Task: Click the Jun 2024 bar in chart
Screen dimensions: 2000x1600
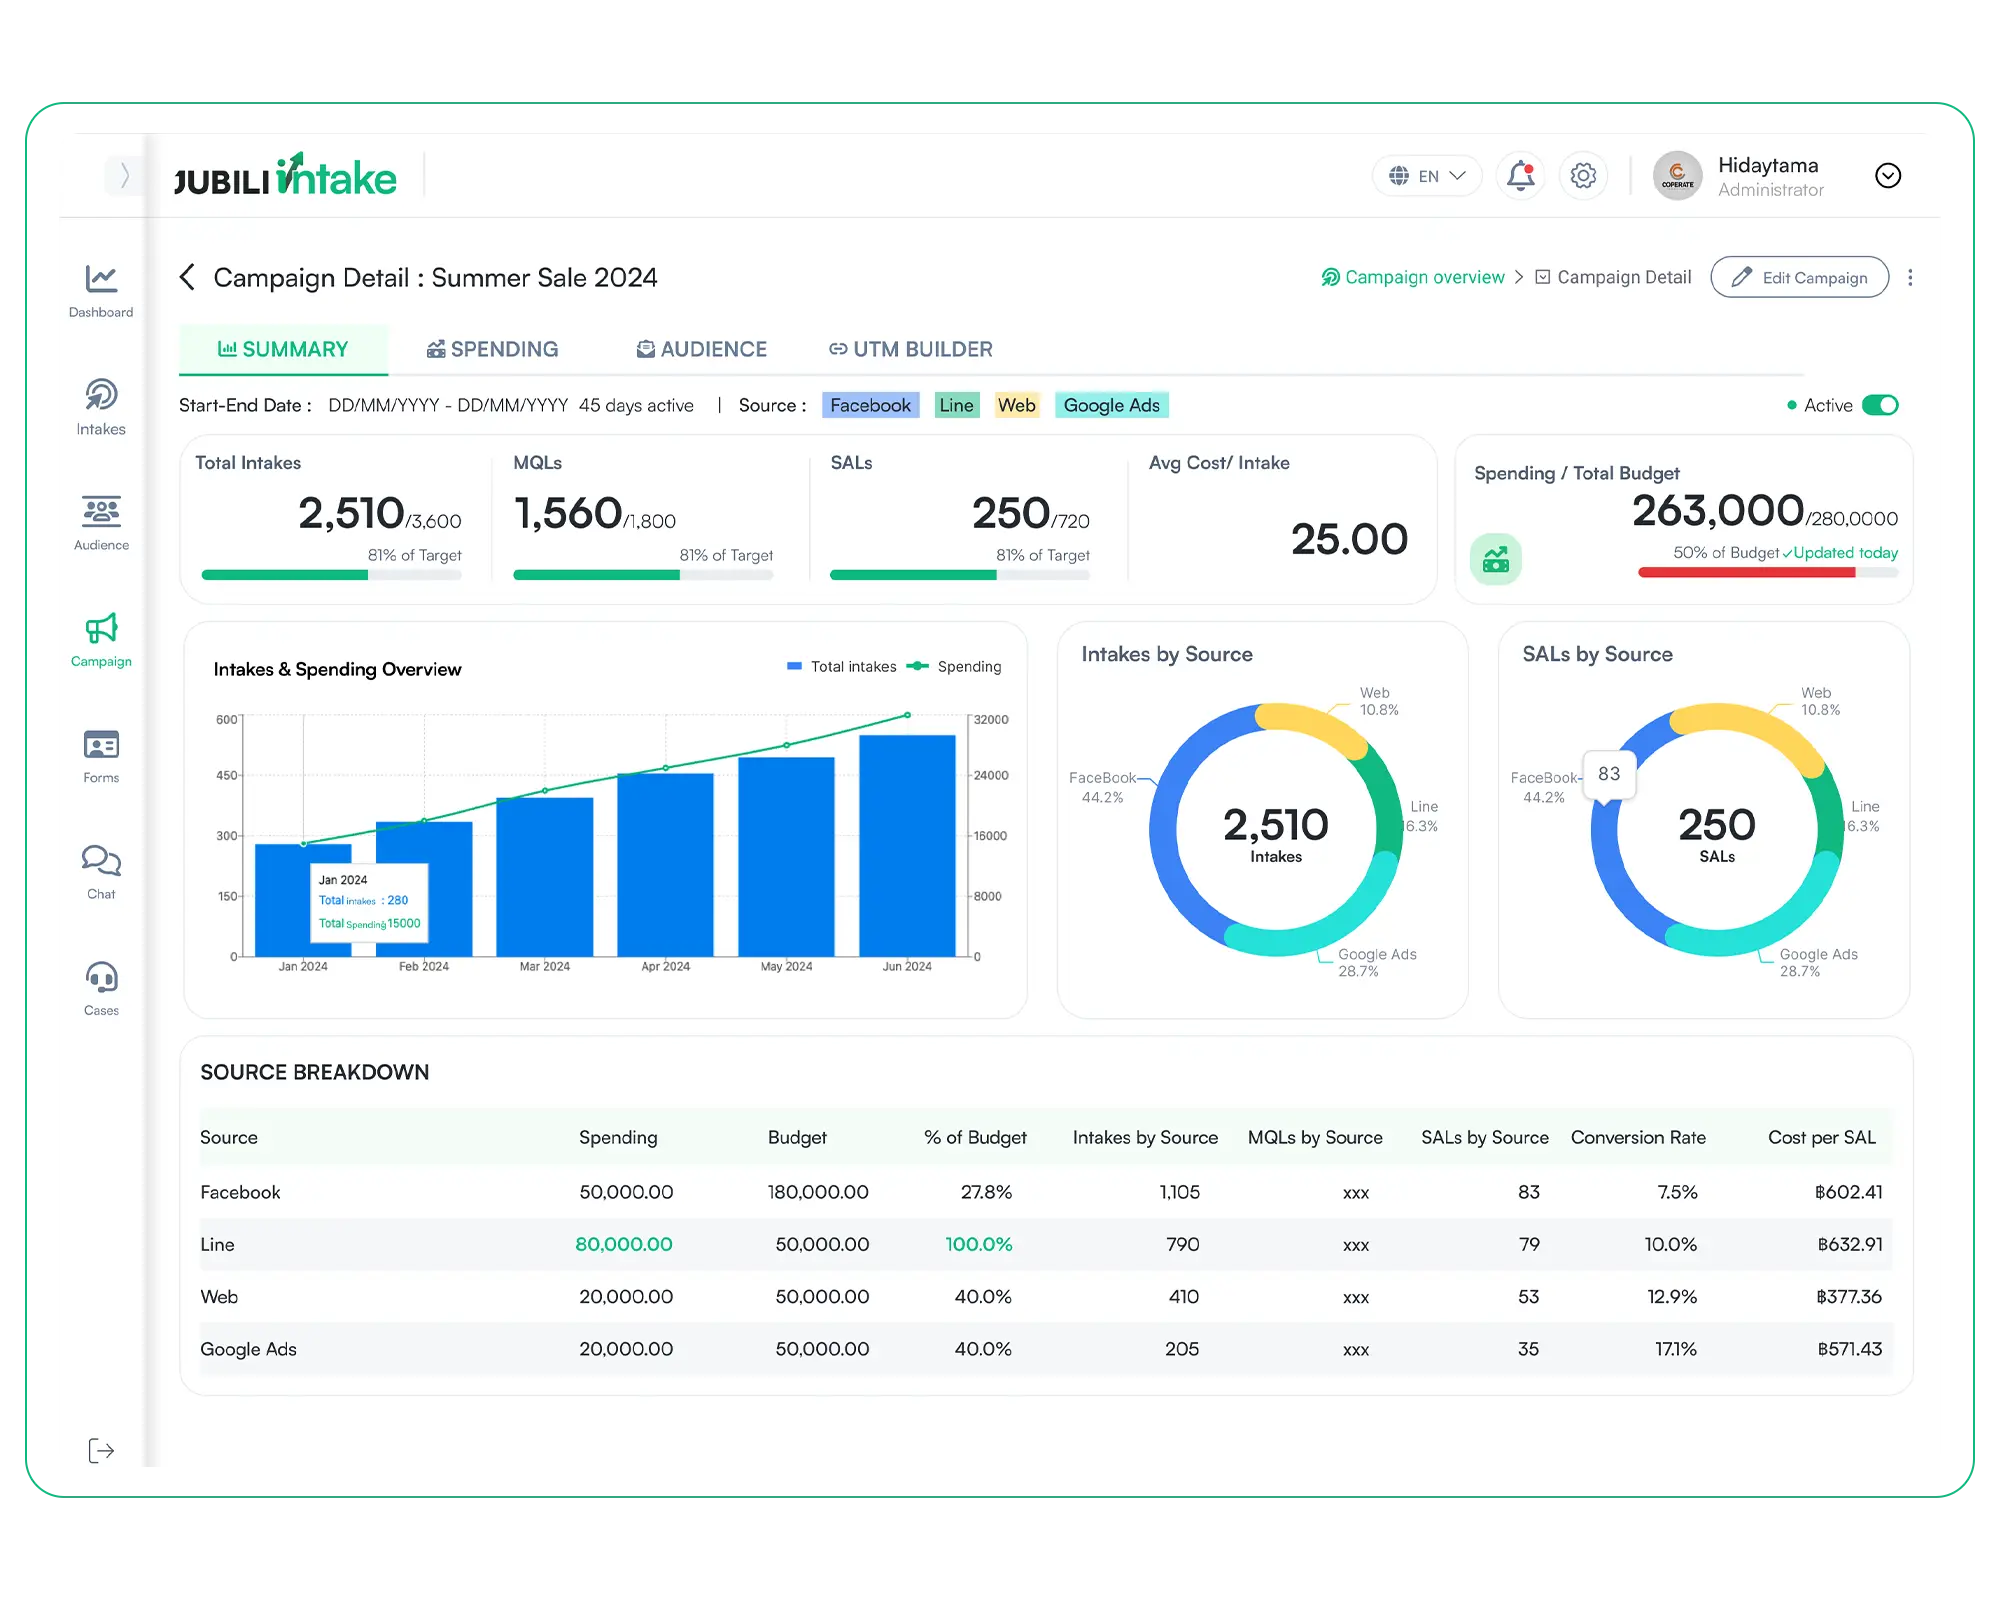Action: coord(907,846)
